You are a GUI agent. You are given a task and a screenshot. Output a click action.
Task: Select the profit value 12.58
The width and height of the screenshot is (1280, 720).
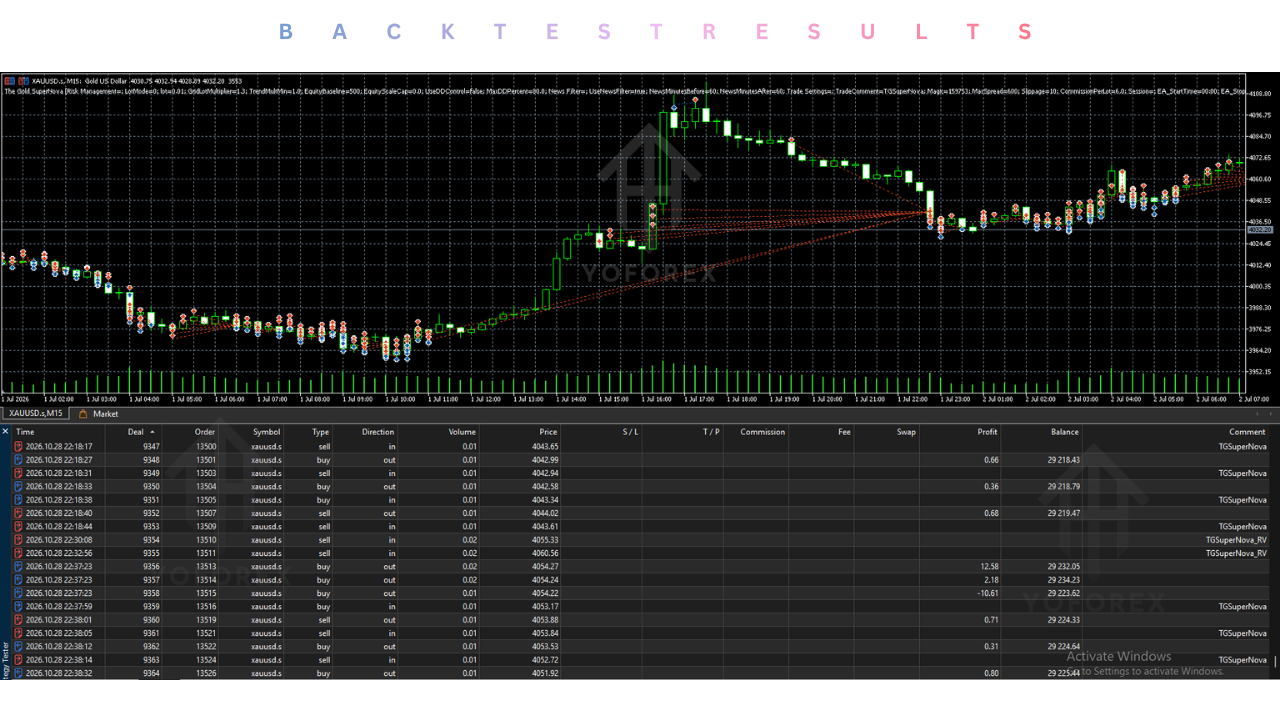coord(989,566)
